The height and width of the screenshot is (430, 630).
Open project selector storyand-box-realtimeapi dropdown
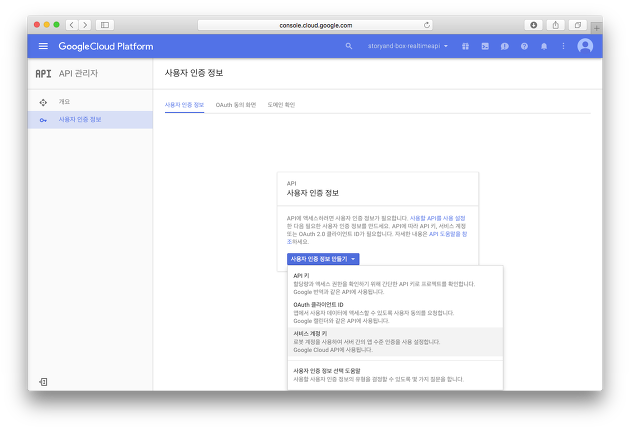pos(407,46)
